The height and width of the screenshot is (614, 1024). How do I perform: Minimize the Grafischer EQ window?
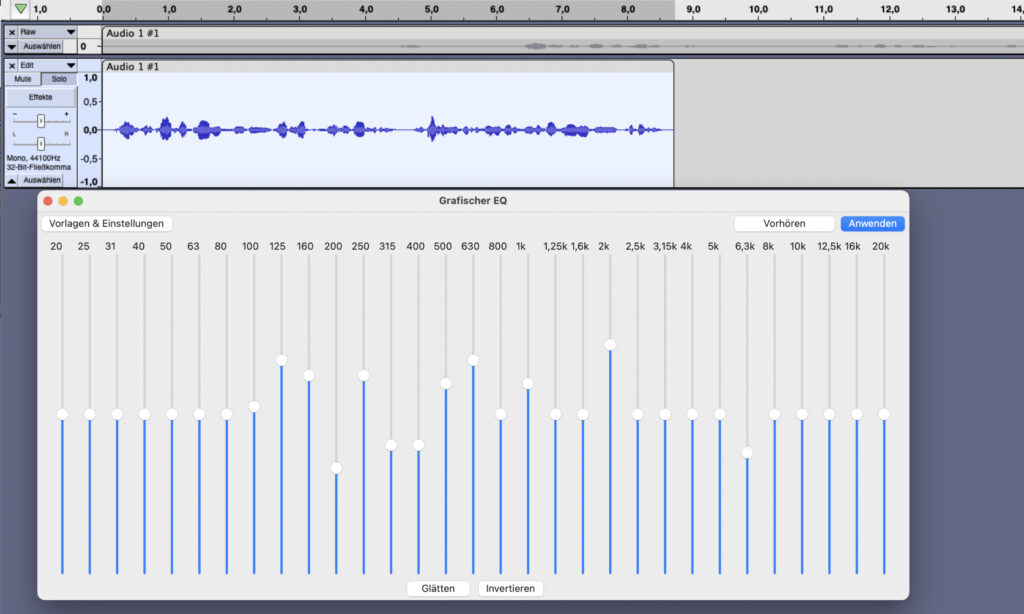pos(63,201)
